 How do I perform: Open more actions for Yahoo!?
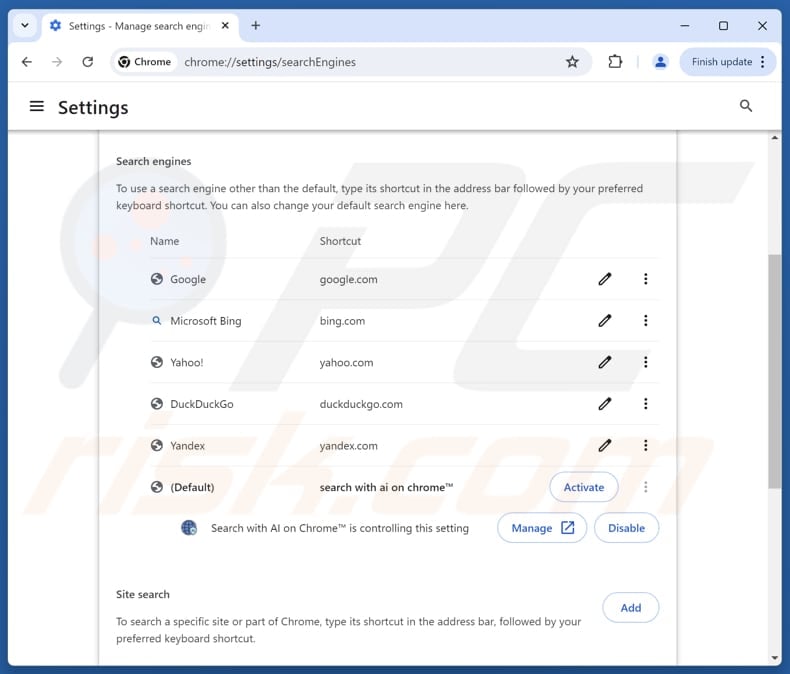(645, 362)
